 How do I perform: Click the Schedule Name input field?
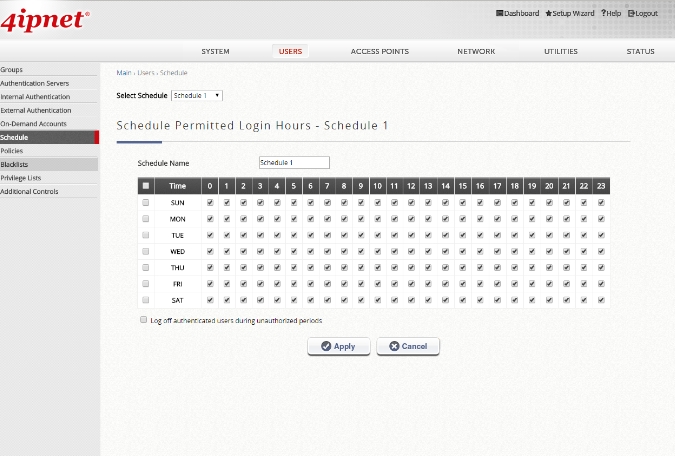(294, 162)
